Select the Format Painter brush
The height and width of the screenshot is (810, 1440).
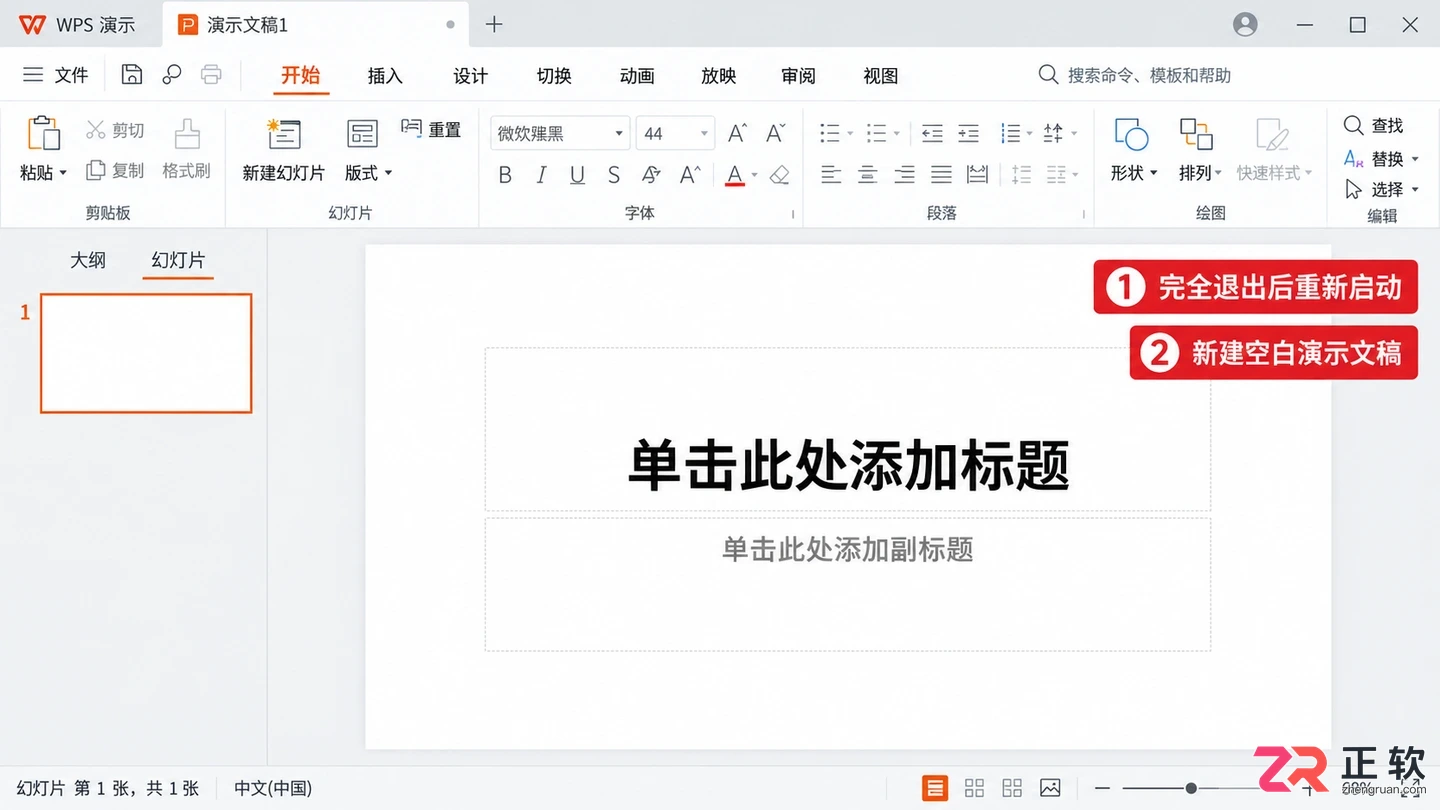coord(187,150)
